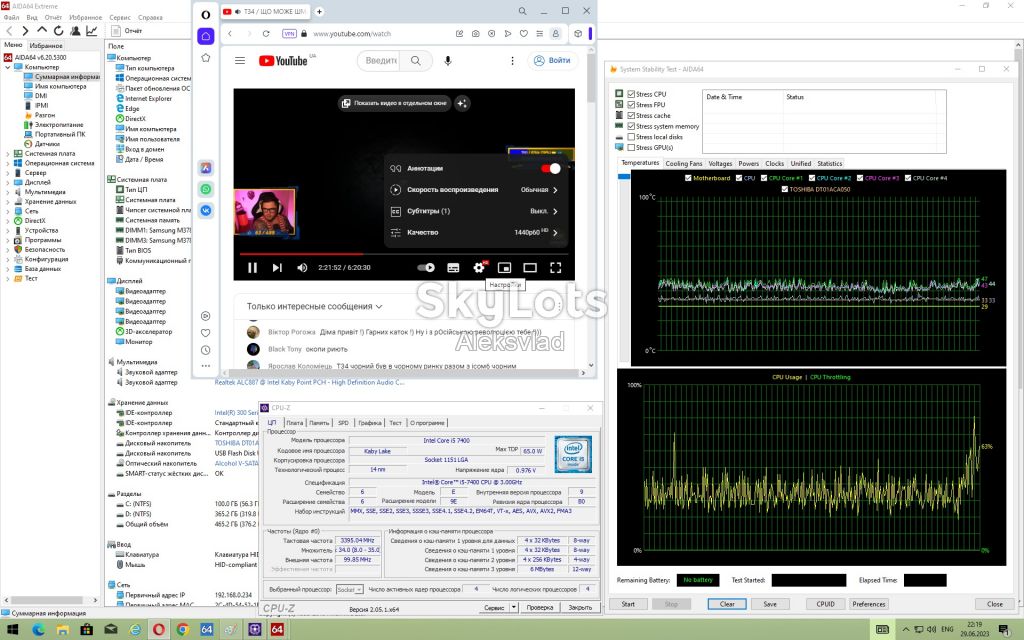This screenshot has width=1024, height=640.
Task: Open the Только интересные сообщения chat dropdown
Action: 314,306
